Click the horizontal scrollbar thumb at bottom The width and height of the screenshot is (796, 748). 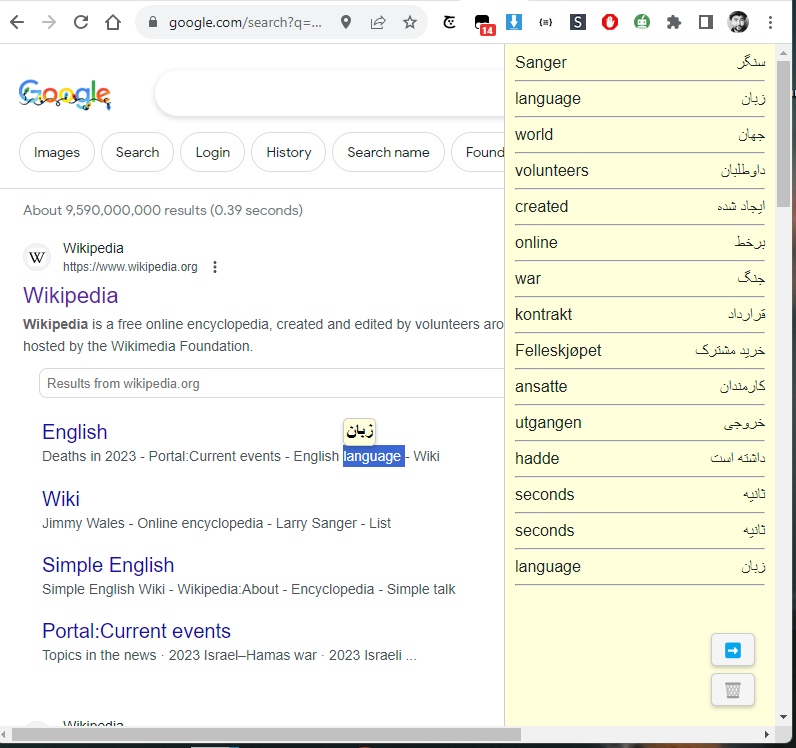pyautogui.click(x=267, y=734)
